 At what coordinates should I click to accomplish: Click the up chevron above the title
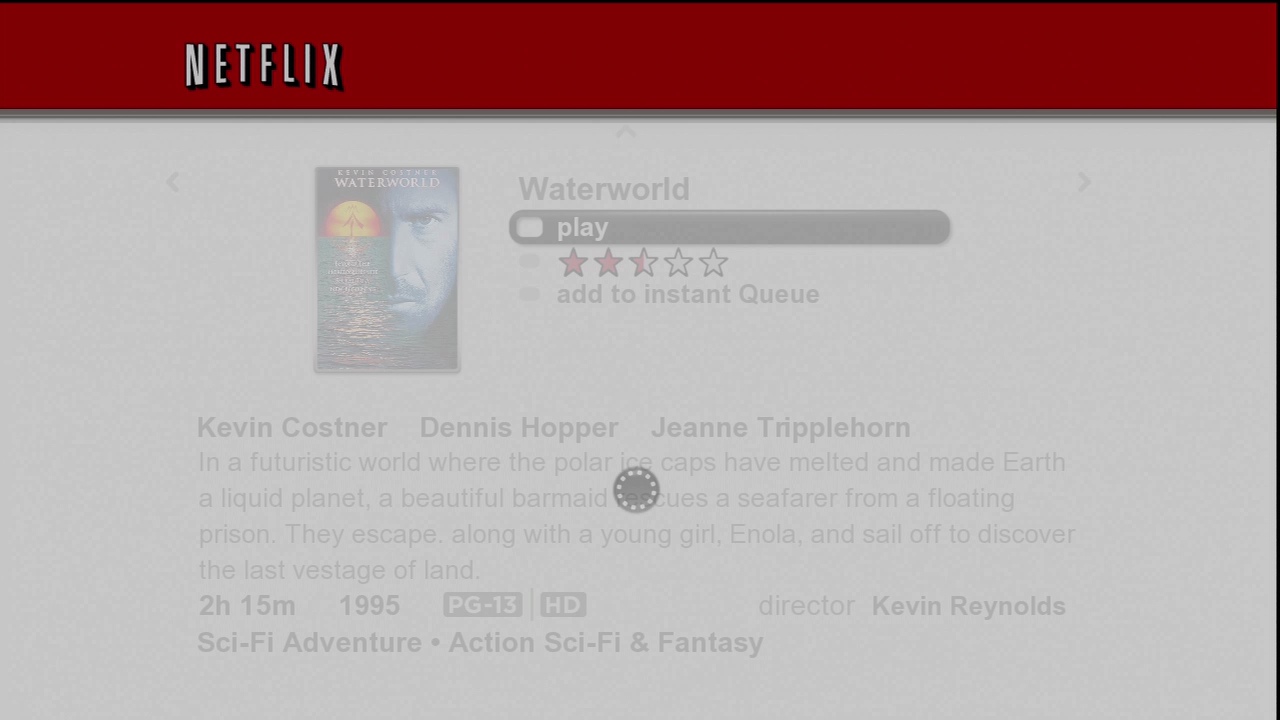(626, 131)
